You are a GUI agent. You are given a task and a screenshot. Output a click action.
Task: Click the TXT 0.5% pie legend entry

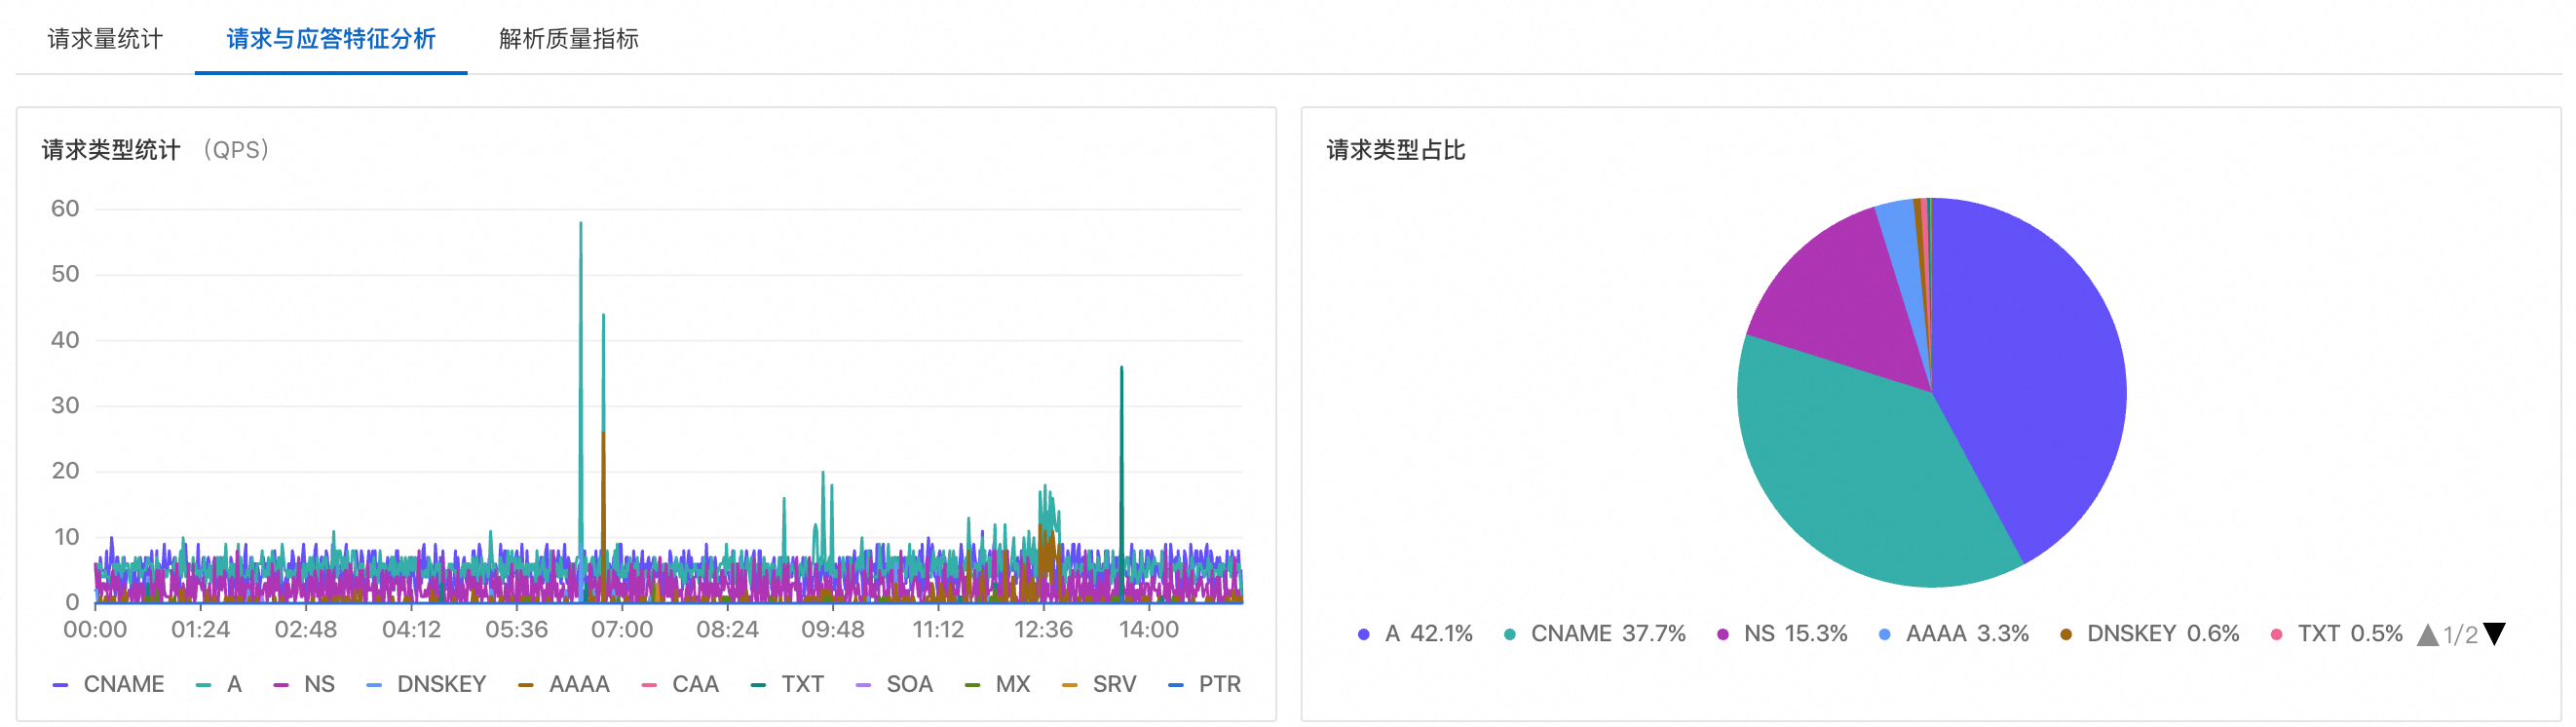[2337, 634]
